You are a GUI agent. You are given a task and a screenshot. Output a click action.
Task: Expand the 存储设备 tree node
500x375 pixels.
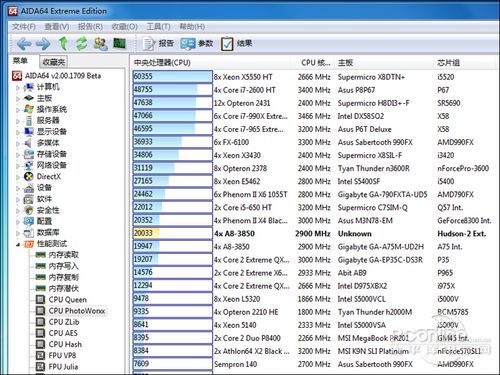pos(18,155)
